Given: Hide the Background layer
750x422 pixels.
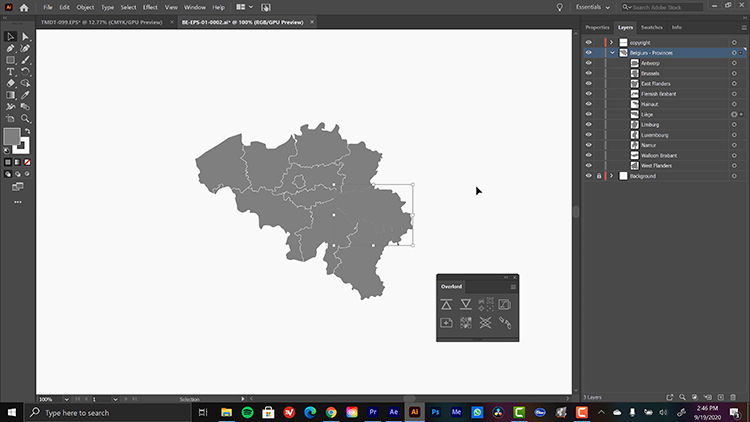Looking at the screenshot, I should click(589, 176).
